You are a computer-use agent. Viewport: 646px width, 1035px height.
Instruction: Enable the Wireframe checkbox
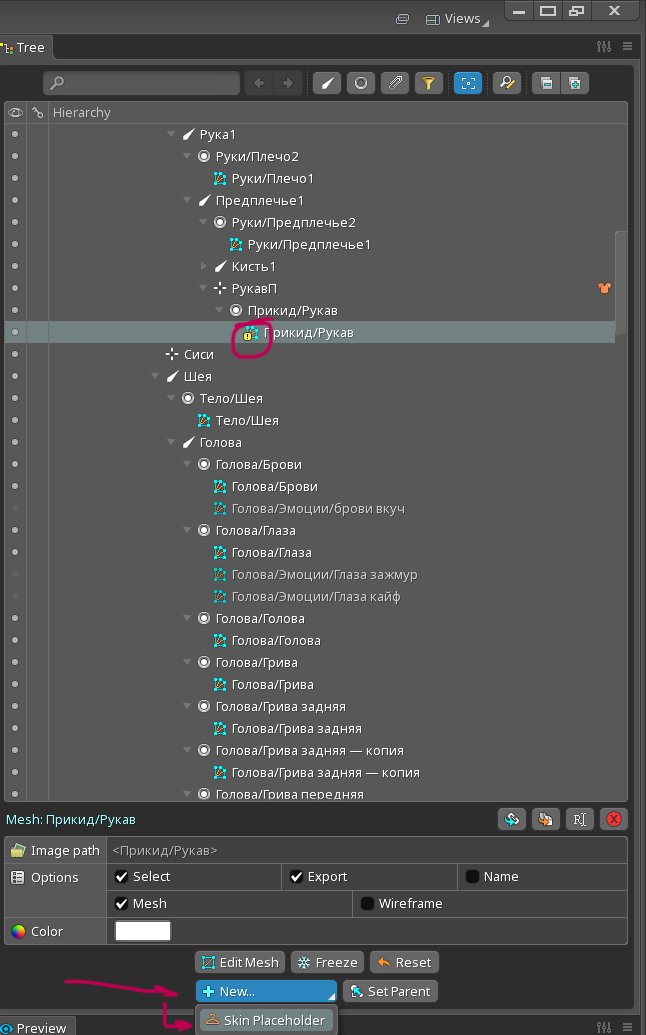click(x=367, y=904)
